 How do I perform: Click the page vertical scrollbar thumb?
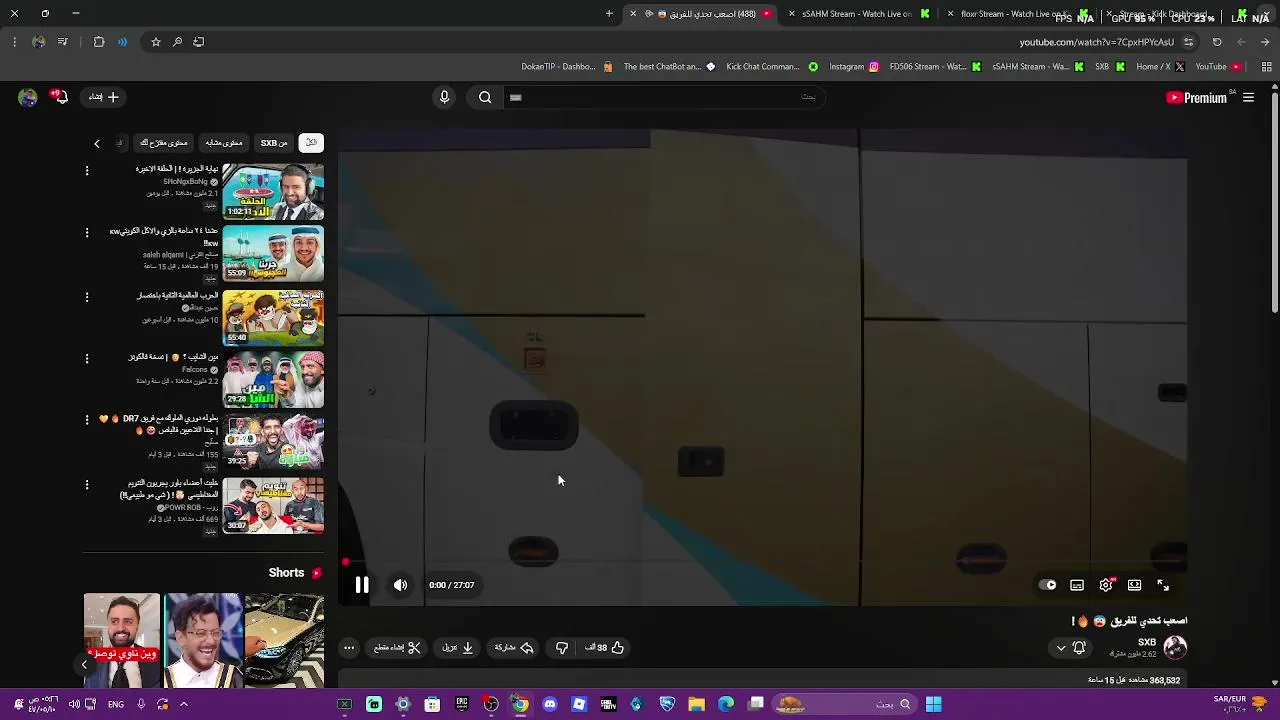tap(1274, 205)
